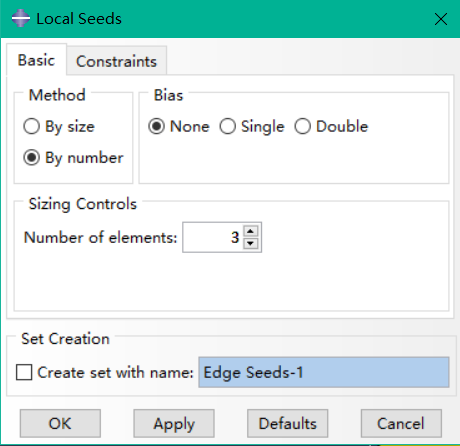Image resolution: width=460 pixels, height=446 pixels.
Task: Switch to the Basic tab
Action: point(36,60)
